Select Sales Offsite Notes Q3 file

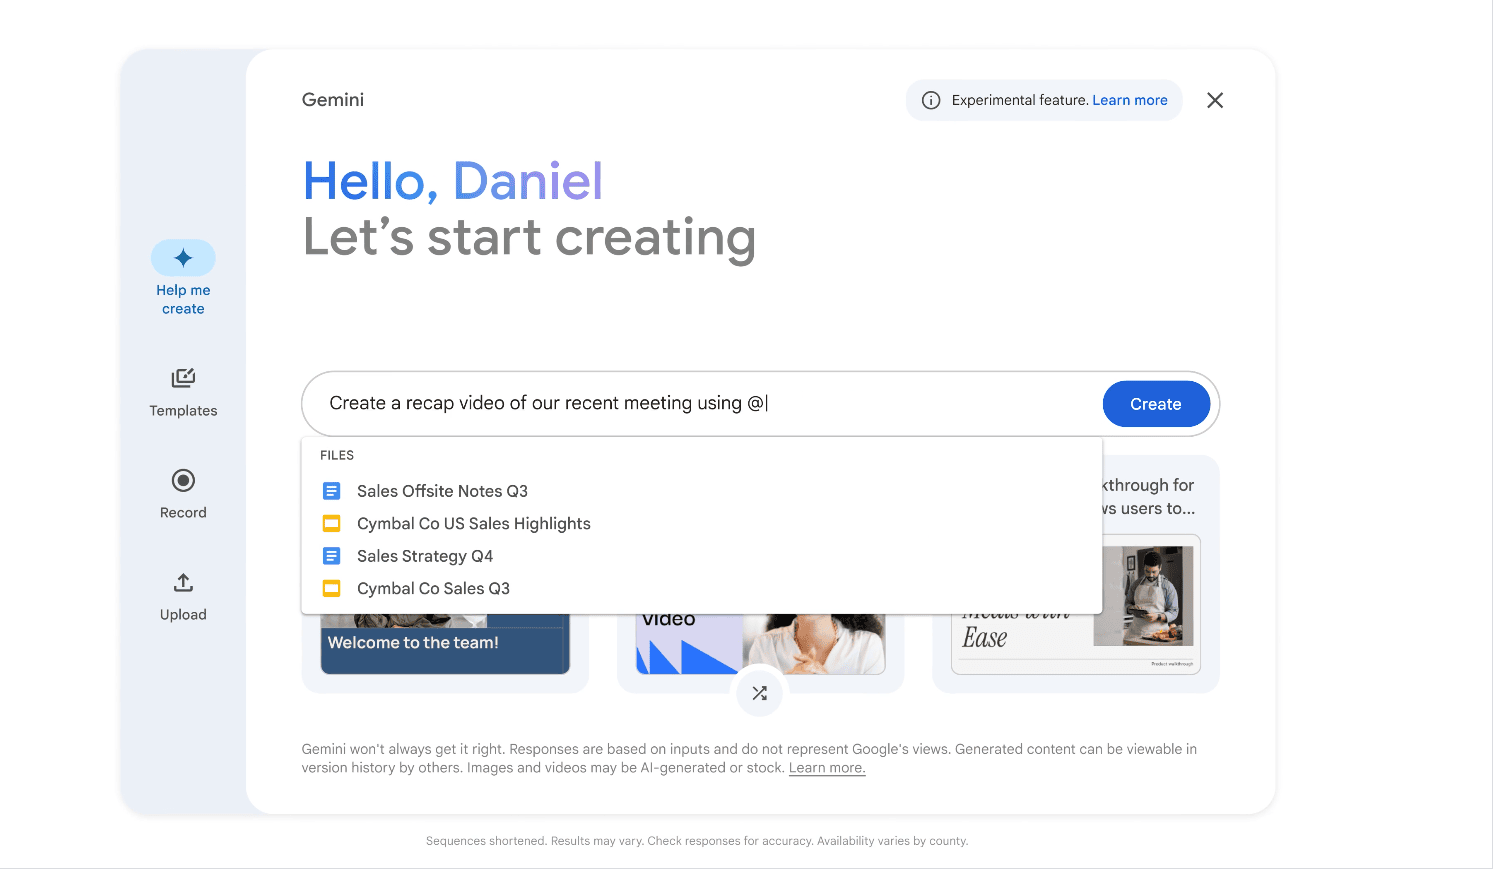pyautogui.click(x=442, y=492)
